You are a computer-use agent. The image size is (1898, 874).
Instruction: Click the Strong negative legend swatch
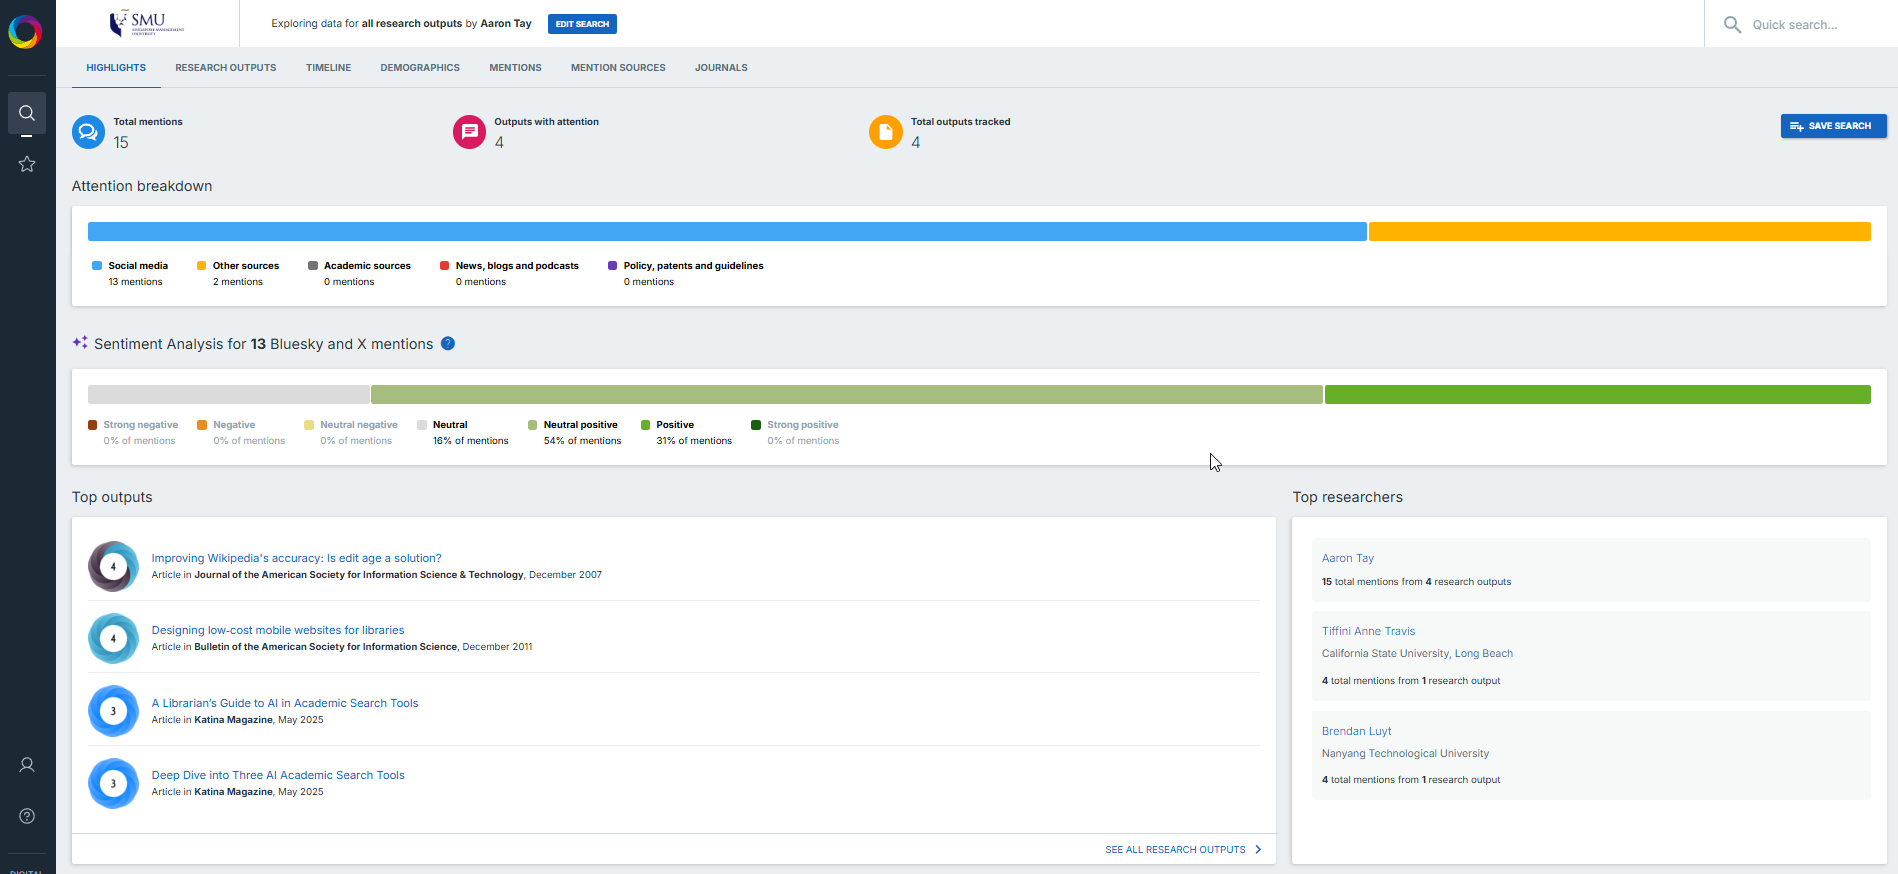tap(93, 425)
